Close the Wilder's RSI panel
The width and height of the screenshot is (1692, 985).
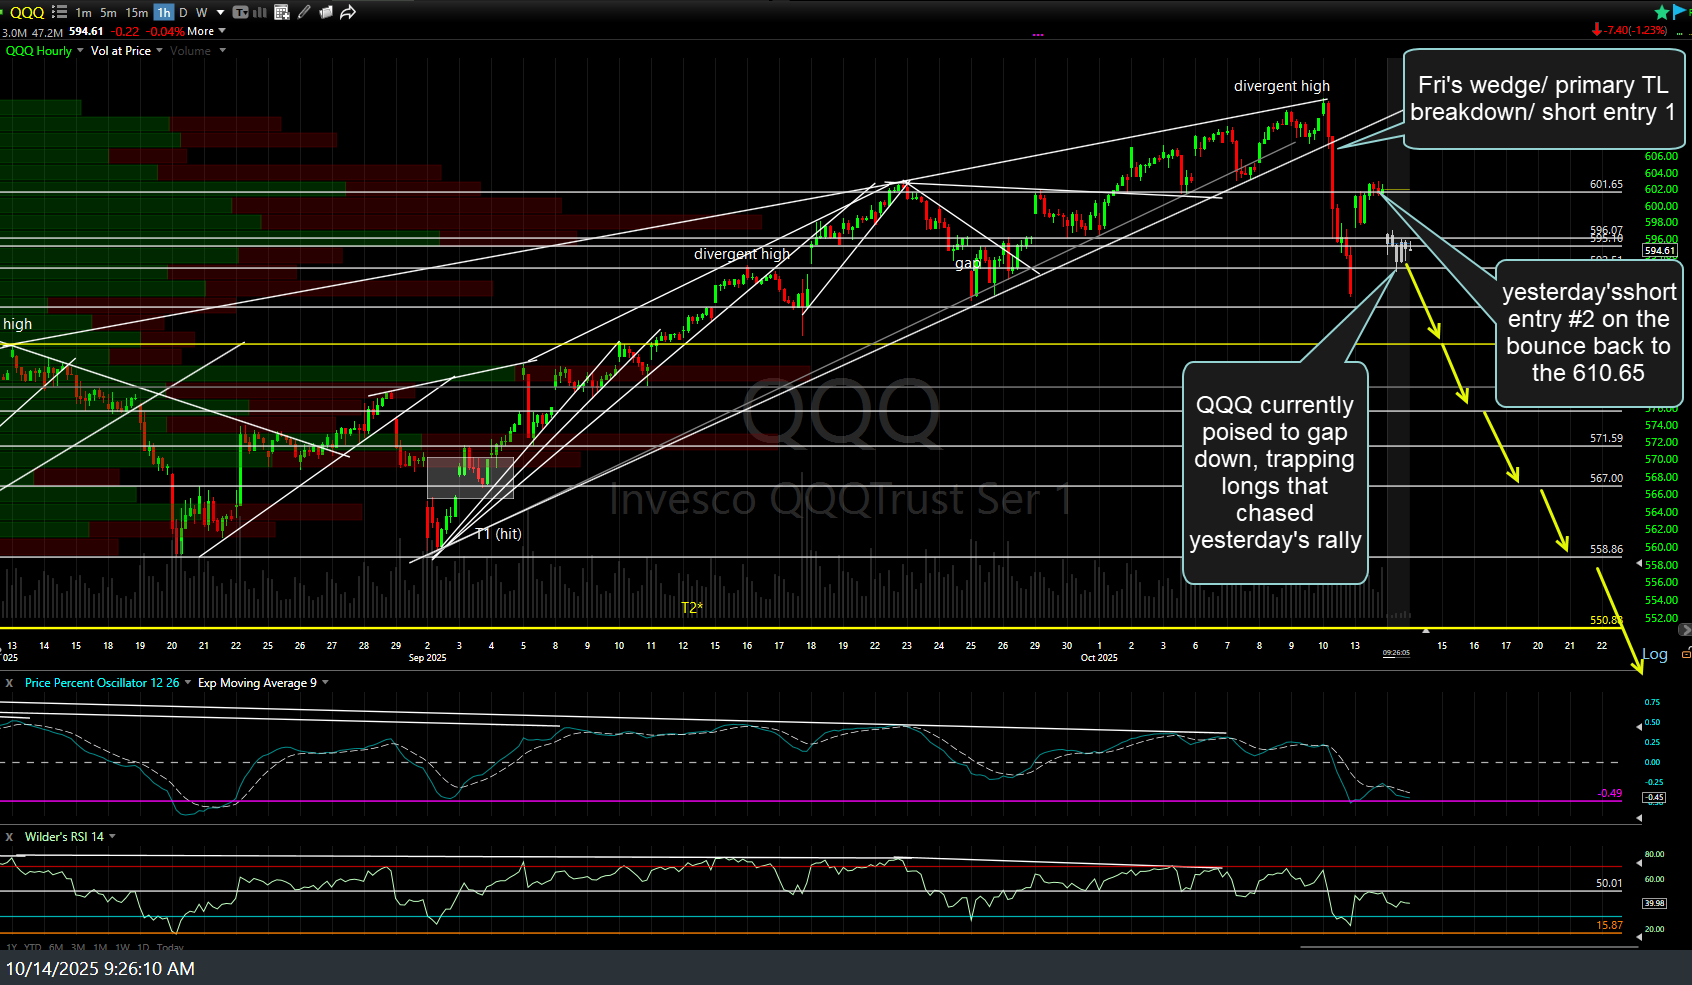pos(9,837)
